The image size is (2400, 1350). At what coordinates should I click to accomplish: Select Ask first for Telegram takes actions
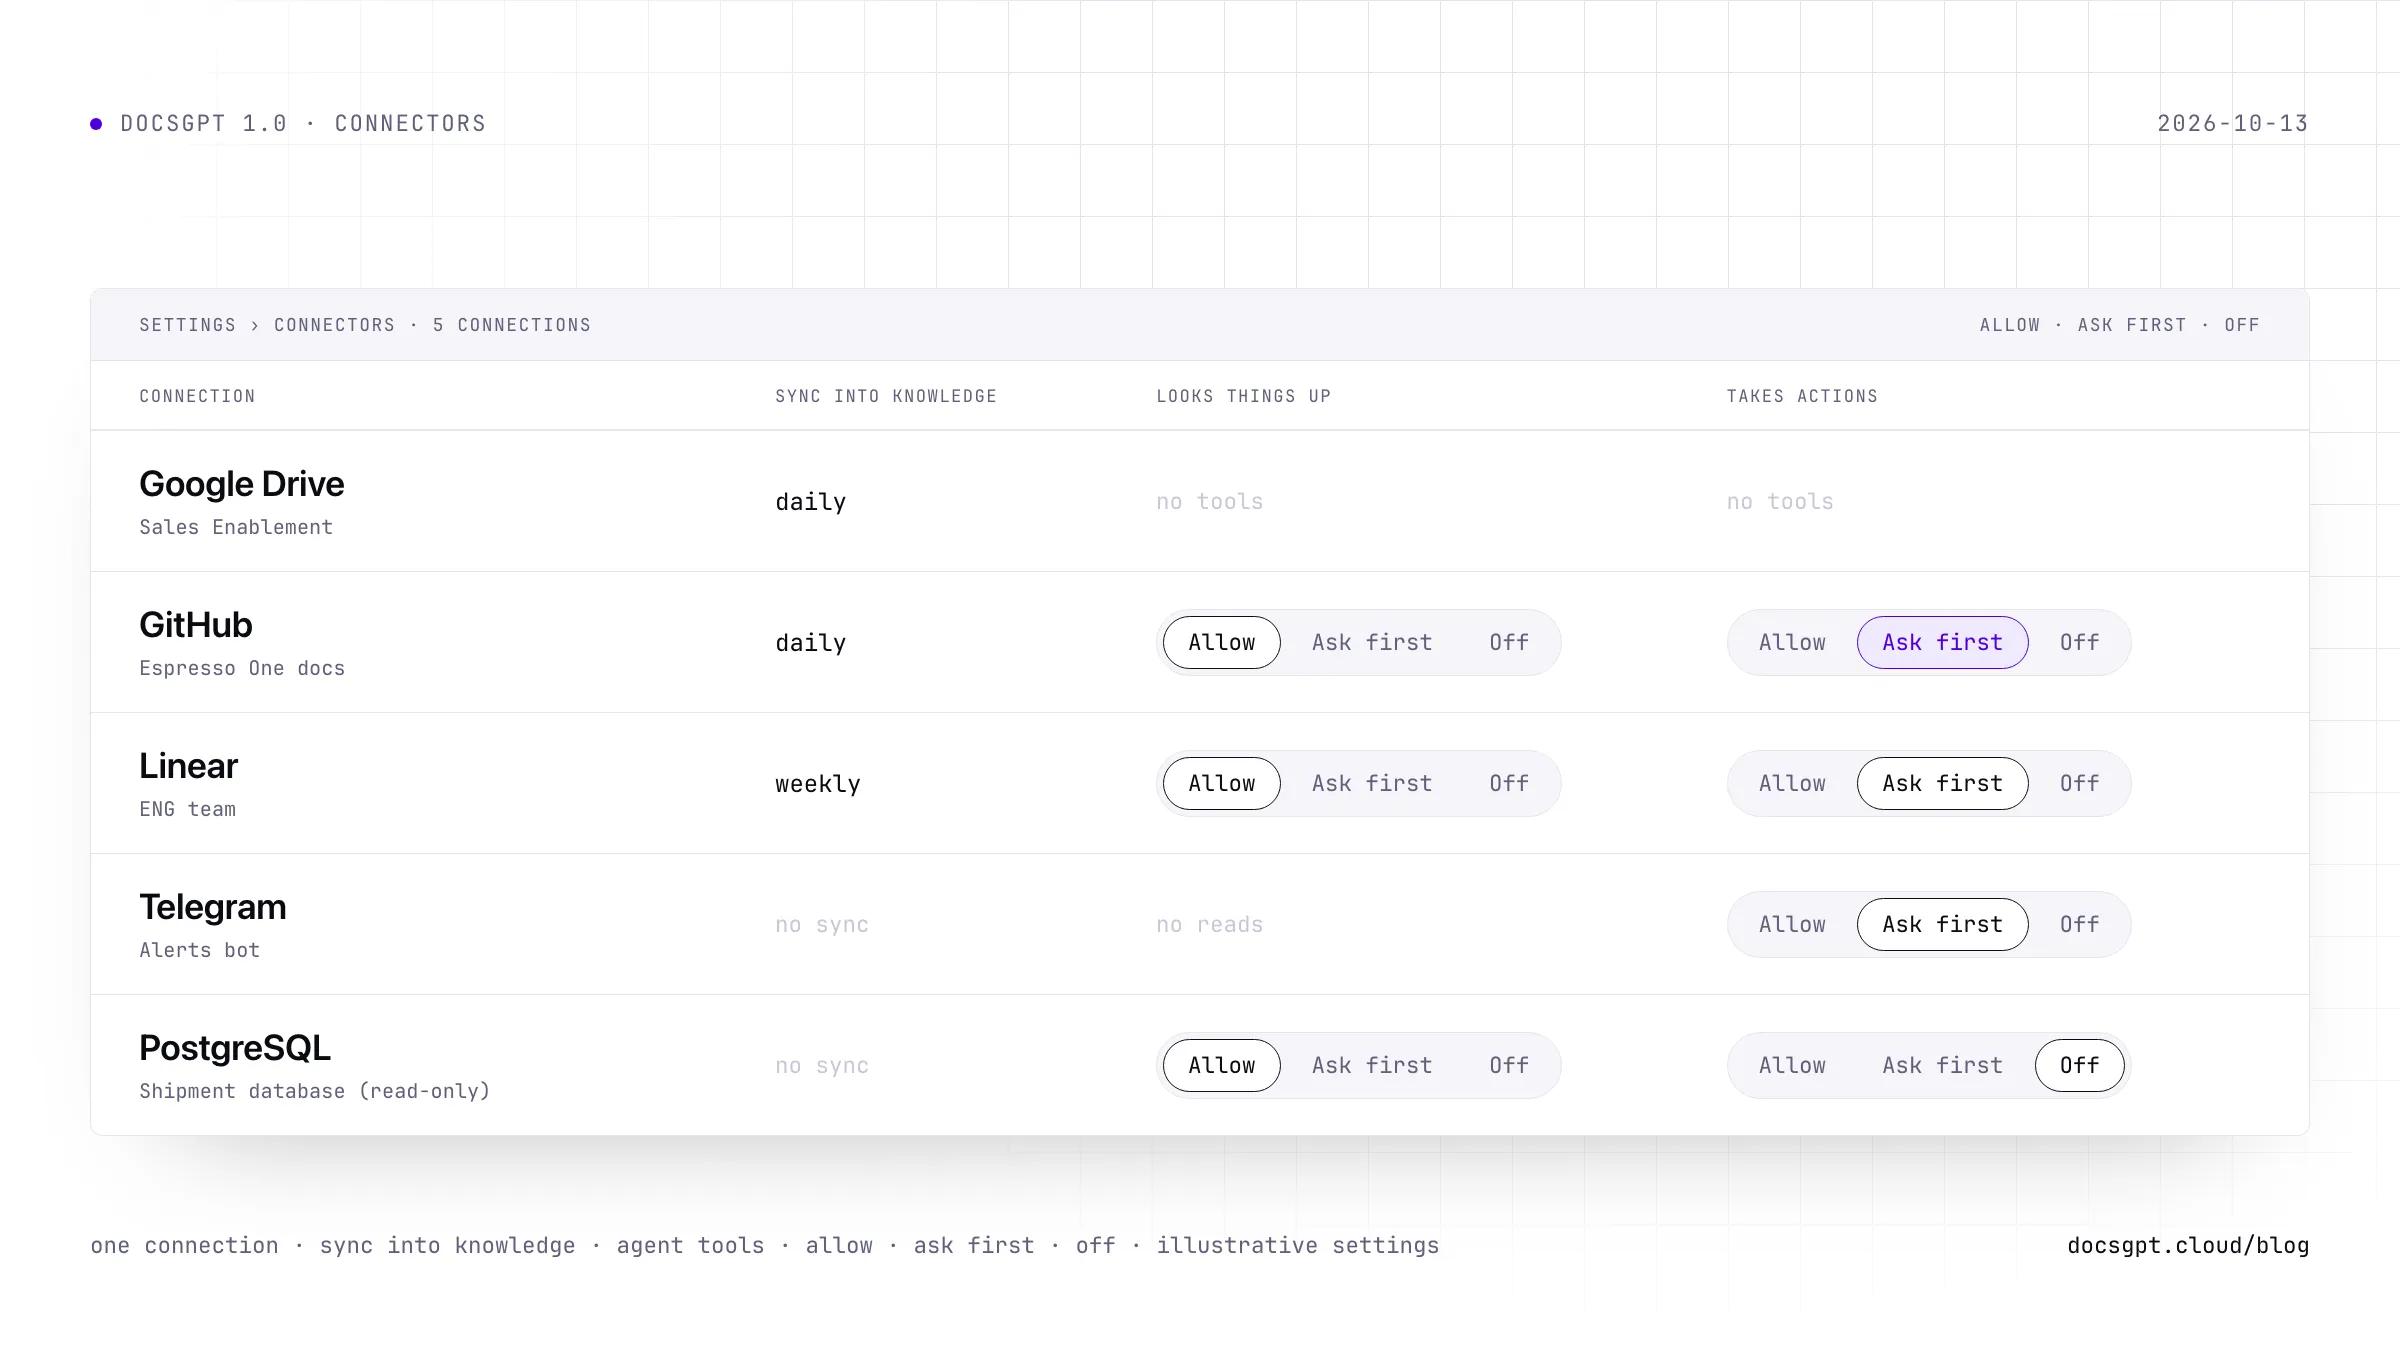(1942, 924)
